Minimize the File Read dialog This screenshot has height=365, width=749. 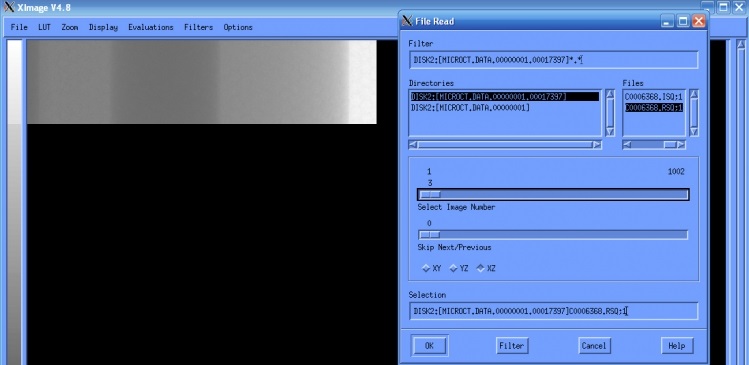click(667, 21)
